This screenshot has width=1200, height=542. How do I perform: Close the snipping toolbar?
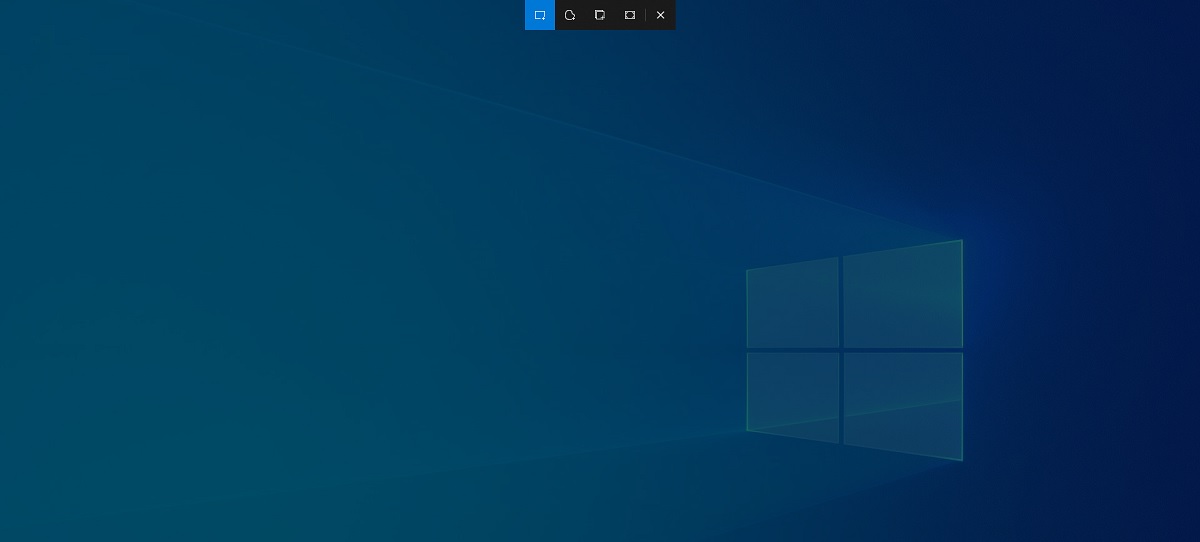(661, 15)
